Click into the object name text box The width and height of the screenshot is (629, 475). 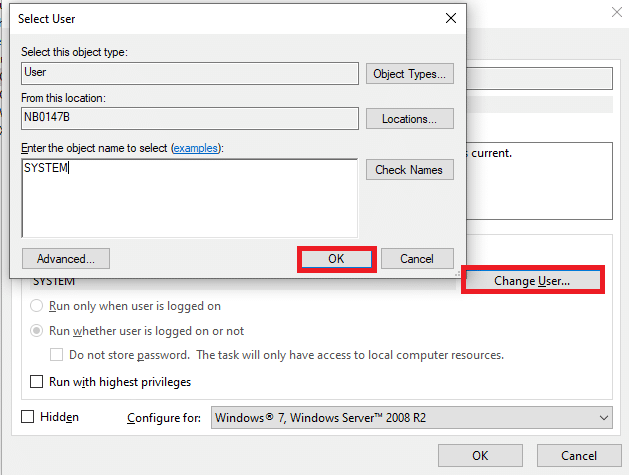click(189, 197)
